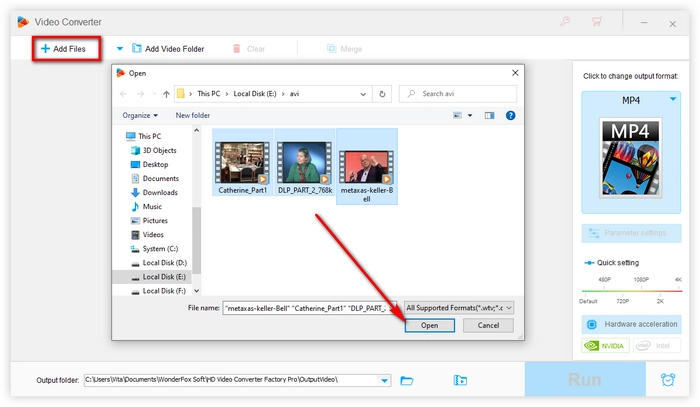This screenshot has width=700, height=407.
Task: Click the Open button in dialog
Action: pos(429,325)
